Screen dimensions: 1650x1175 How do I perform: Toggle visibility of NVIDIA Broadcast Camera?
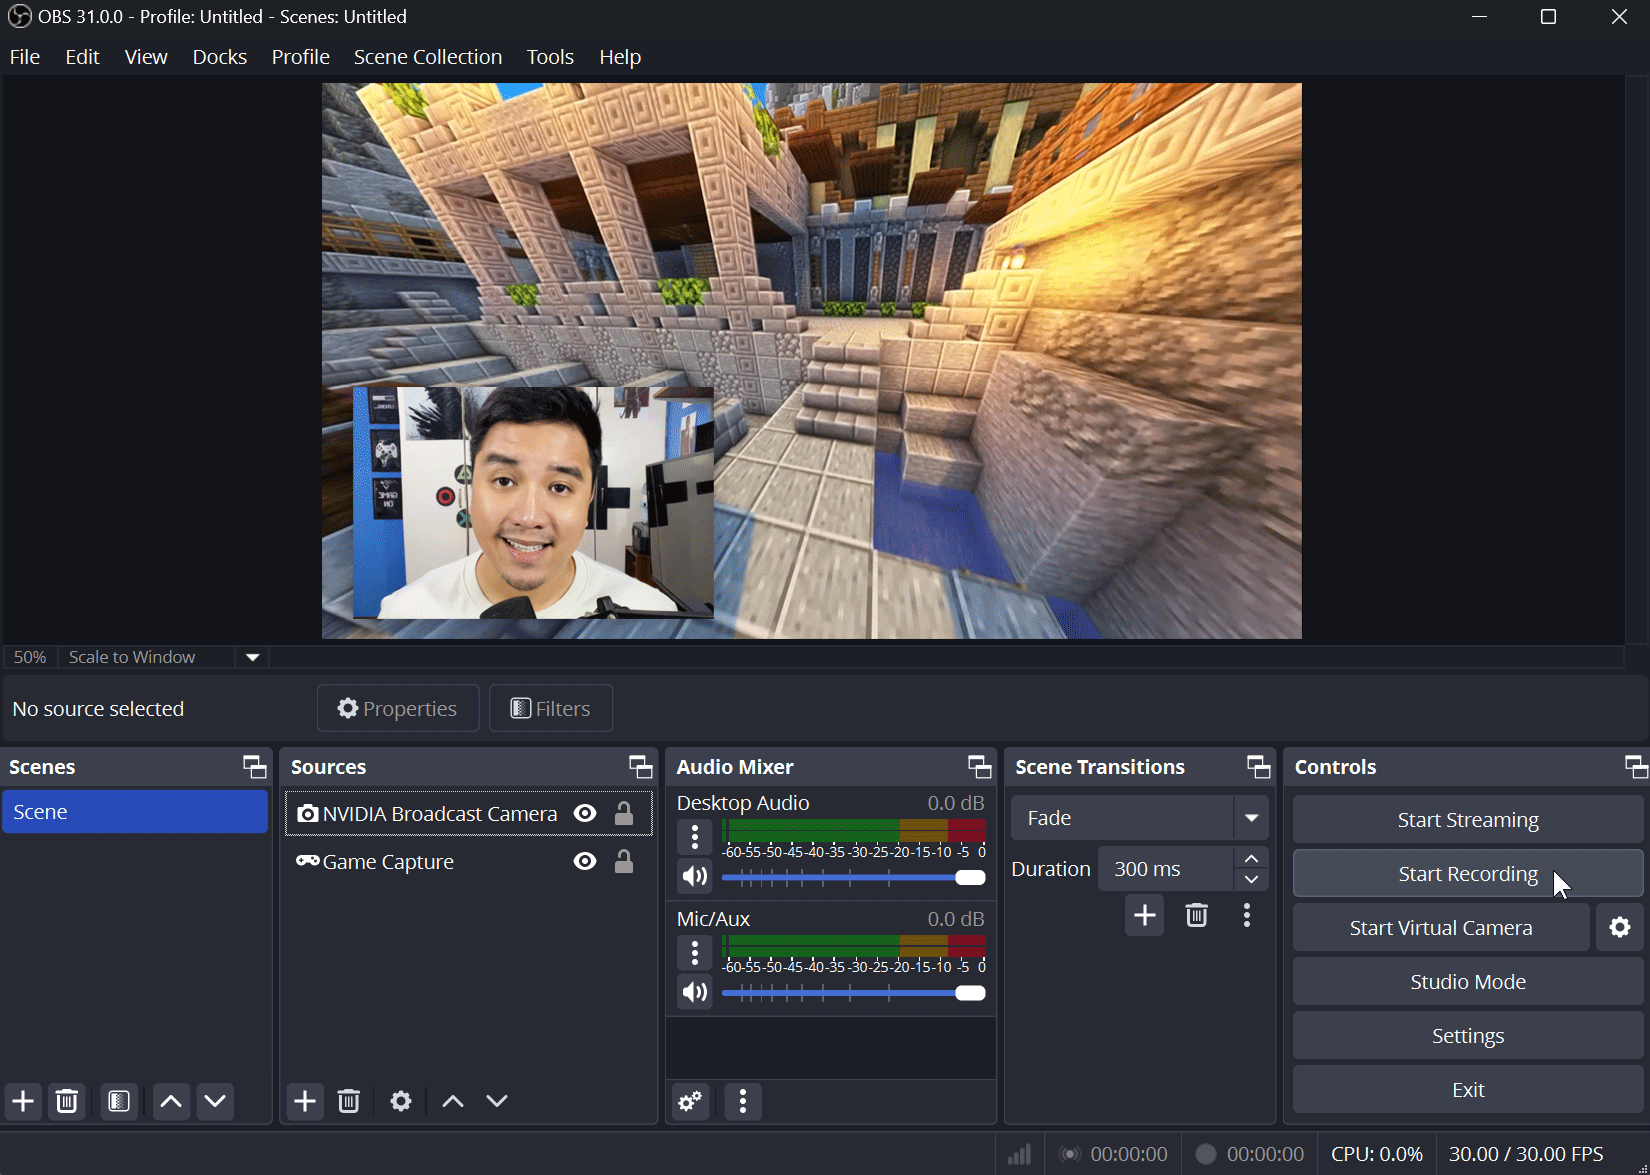pyautogui.click(x=585, y=813)
